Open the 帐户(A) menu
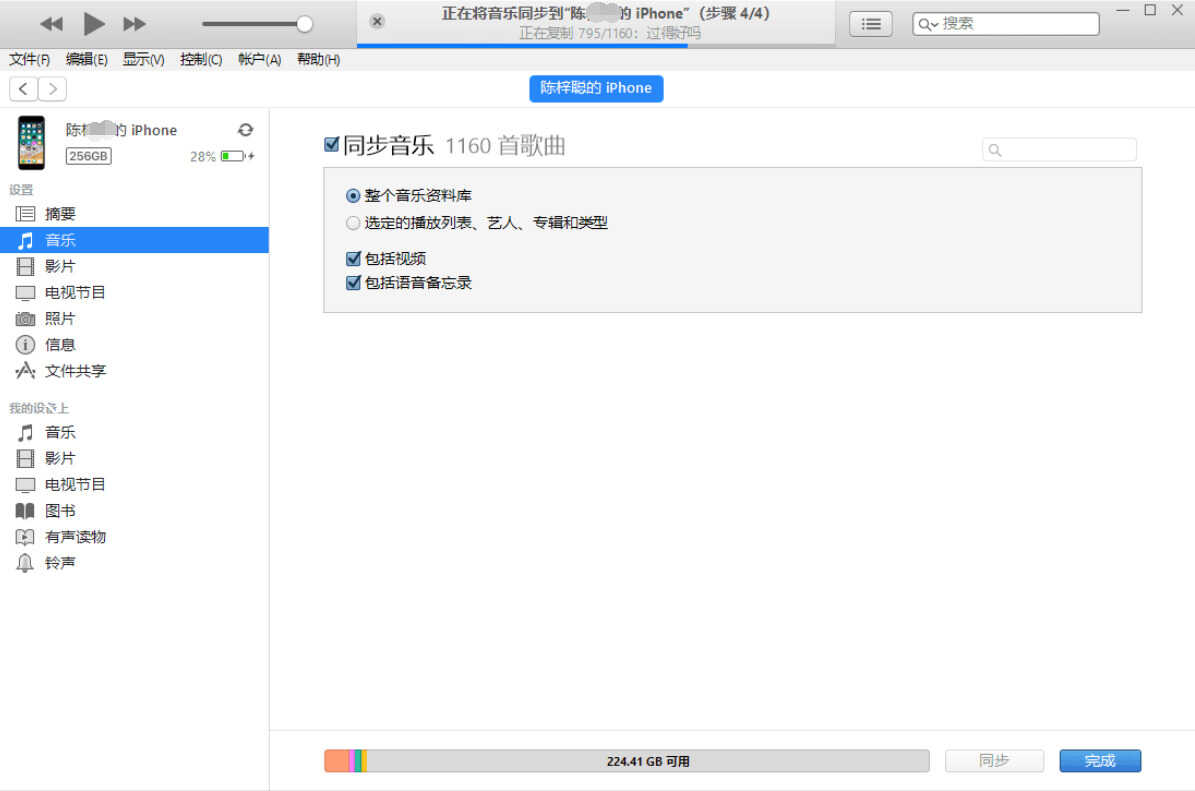This screenshot has width=1195, height=791. 259,59
